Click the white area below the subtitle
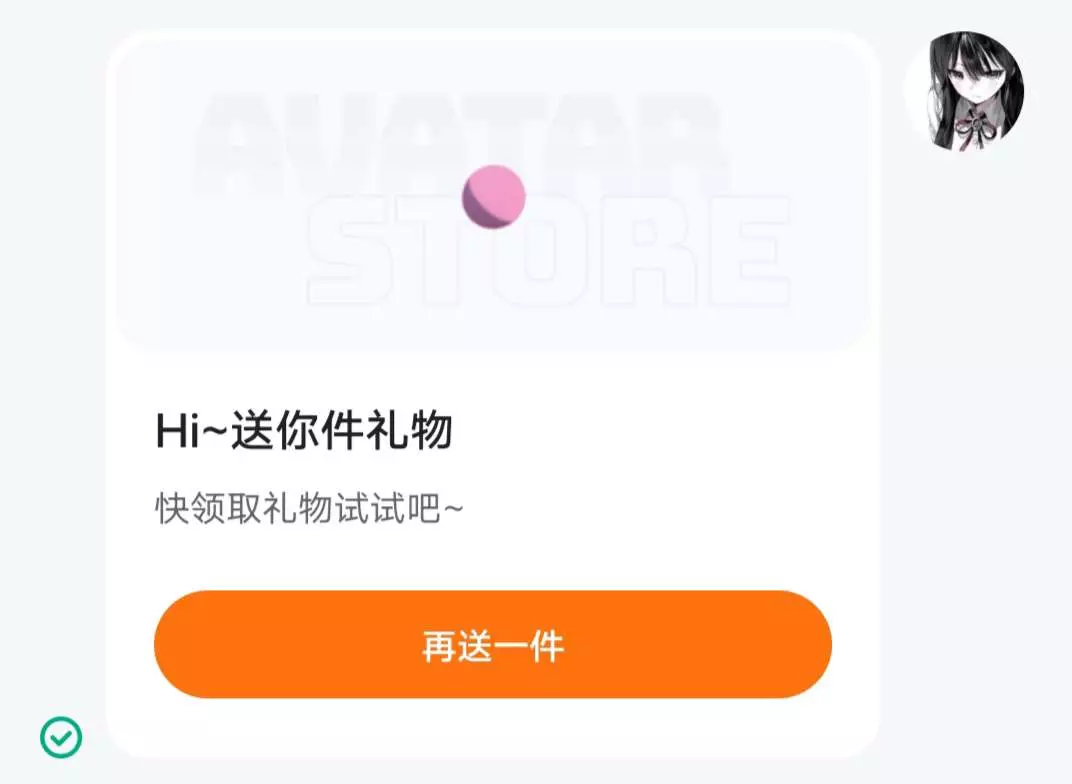1072x784 pixels. coord(493,558)
